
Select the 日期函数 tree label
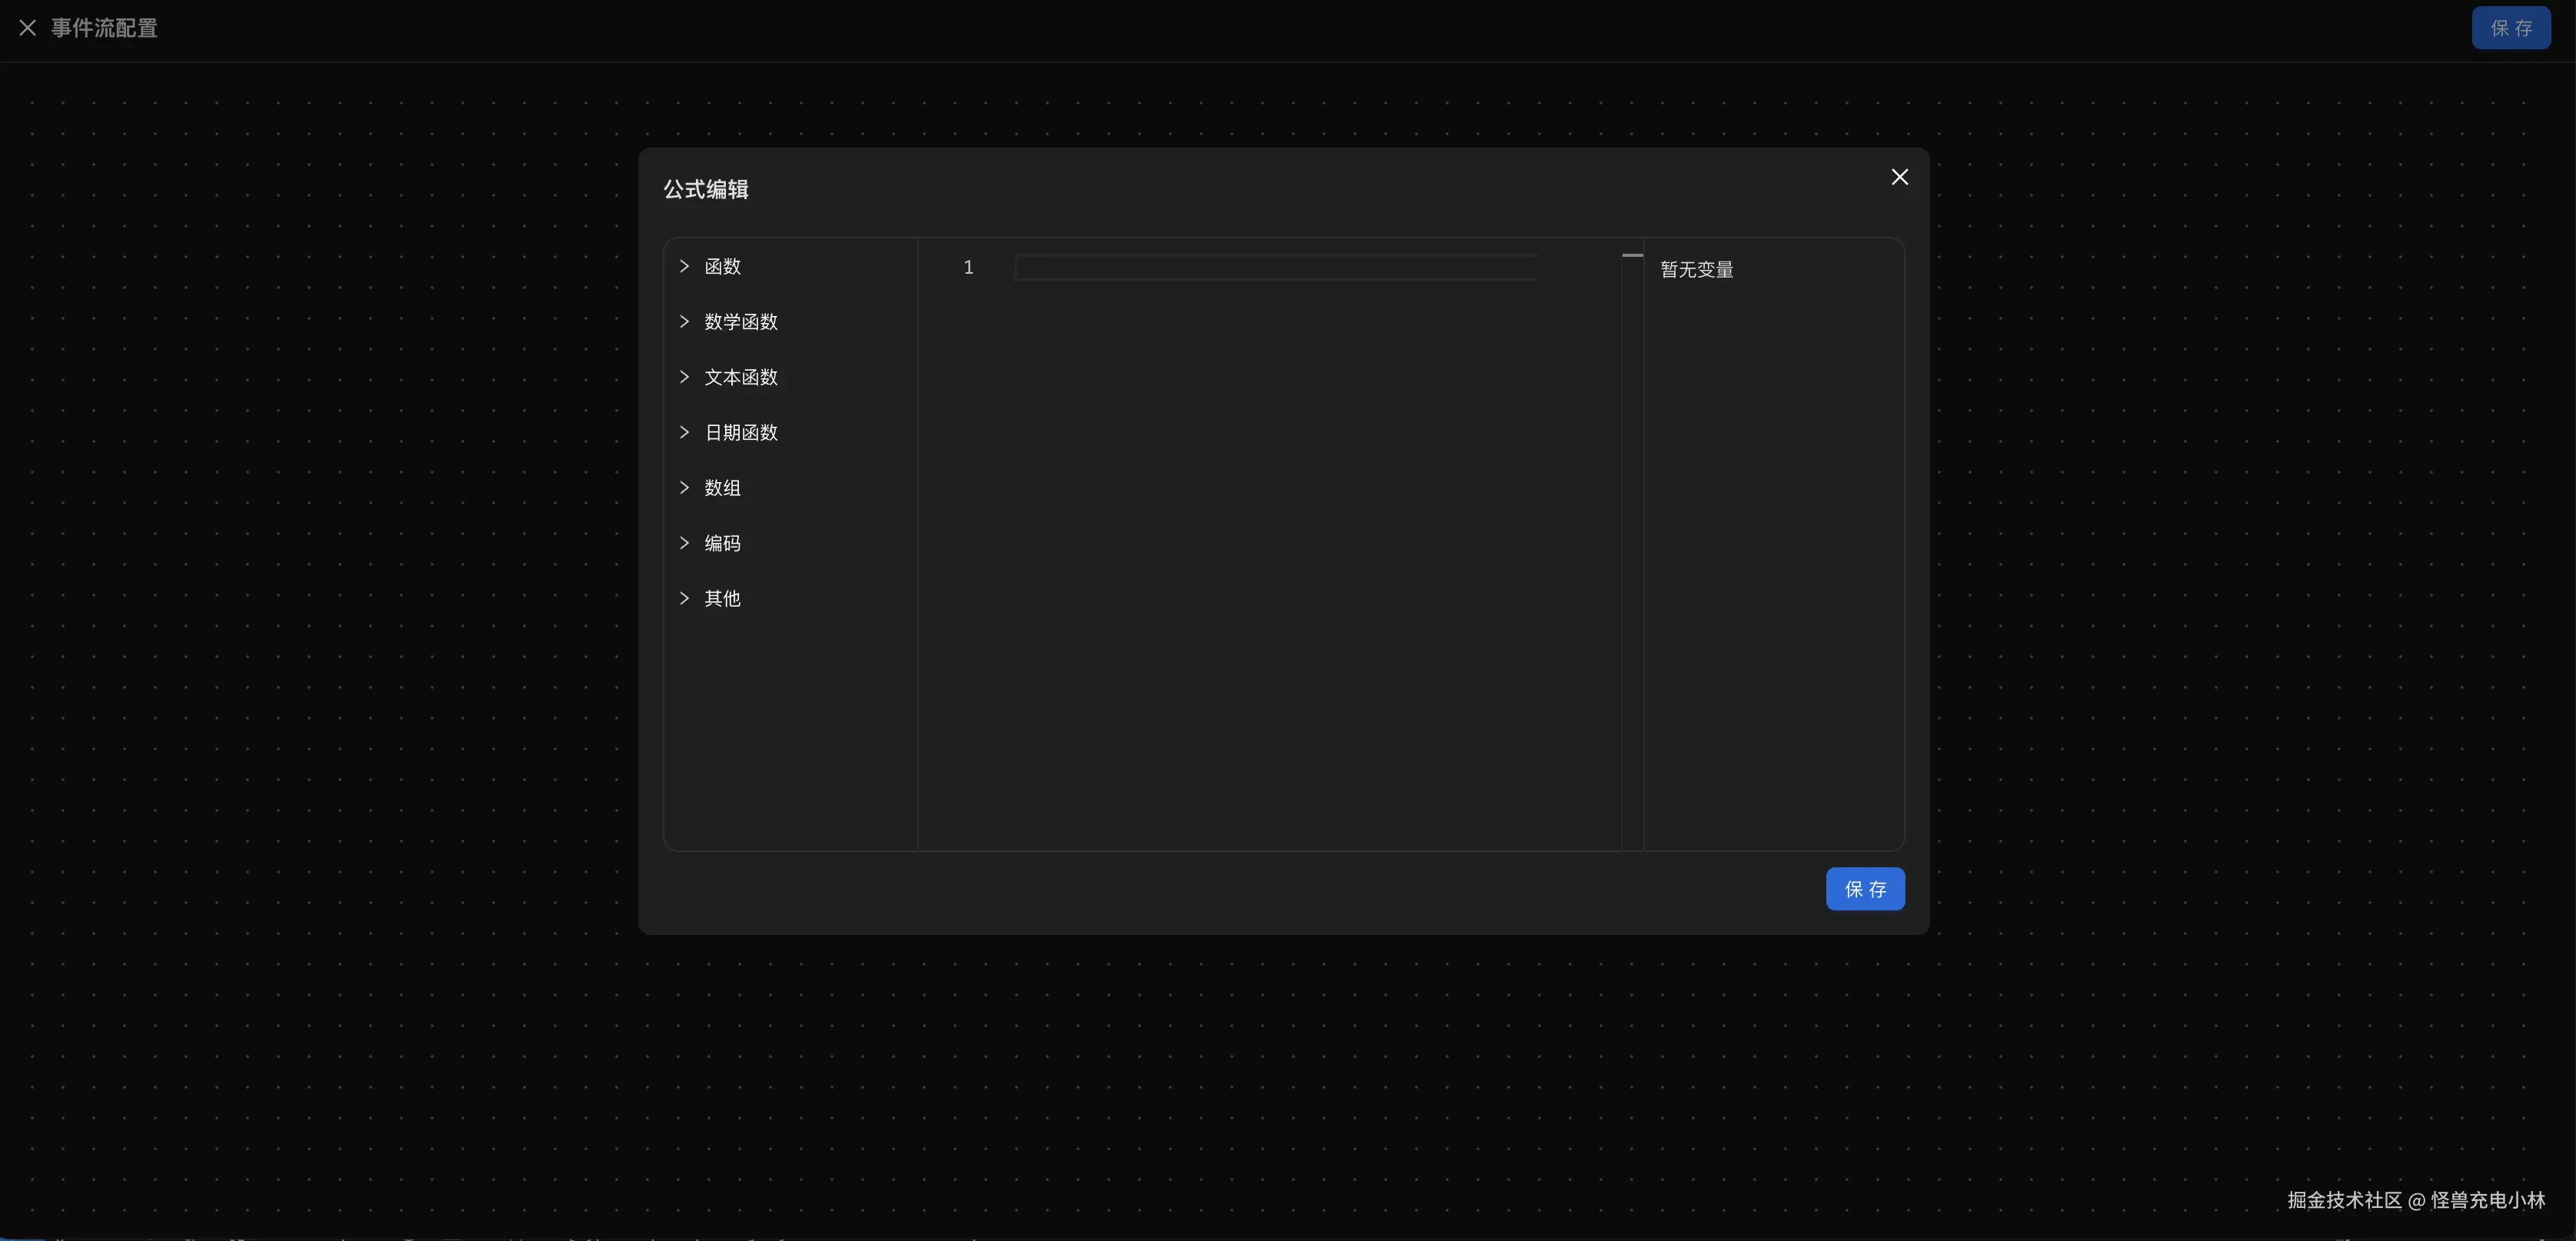click(x=740, y=432)
